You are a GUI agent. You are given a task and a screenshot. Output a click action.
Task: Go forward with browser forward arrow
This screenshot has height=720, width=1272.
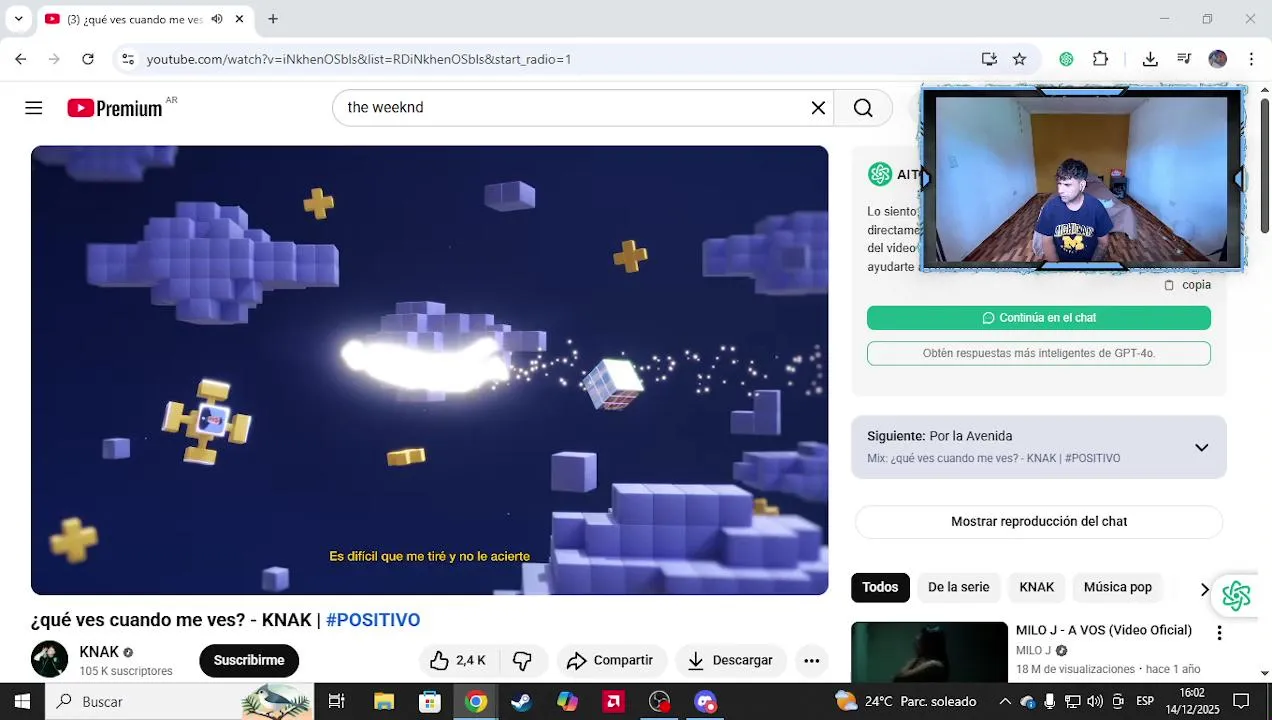click(54, 59)
